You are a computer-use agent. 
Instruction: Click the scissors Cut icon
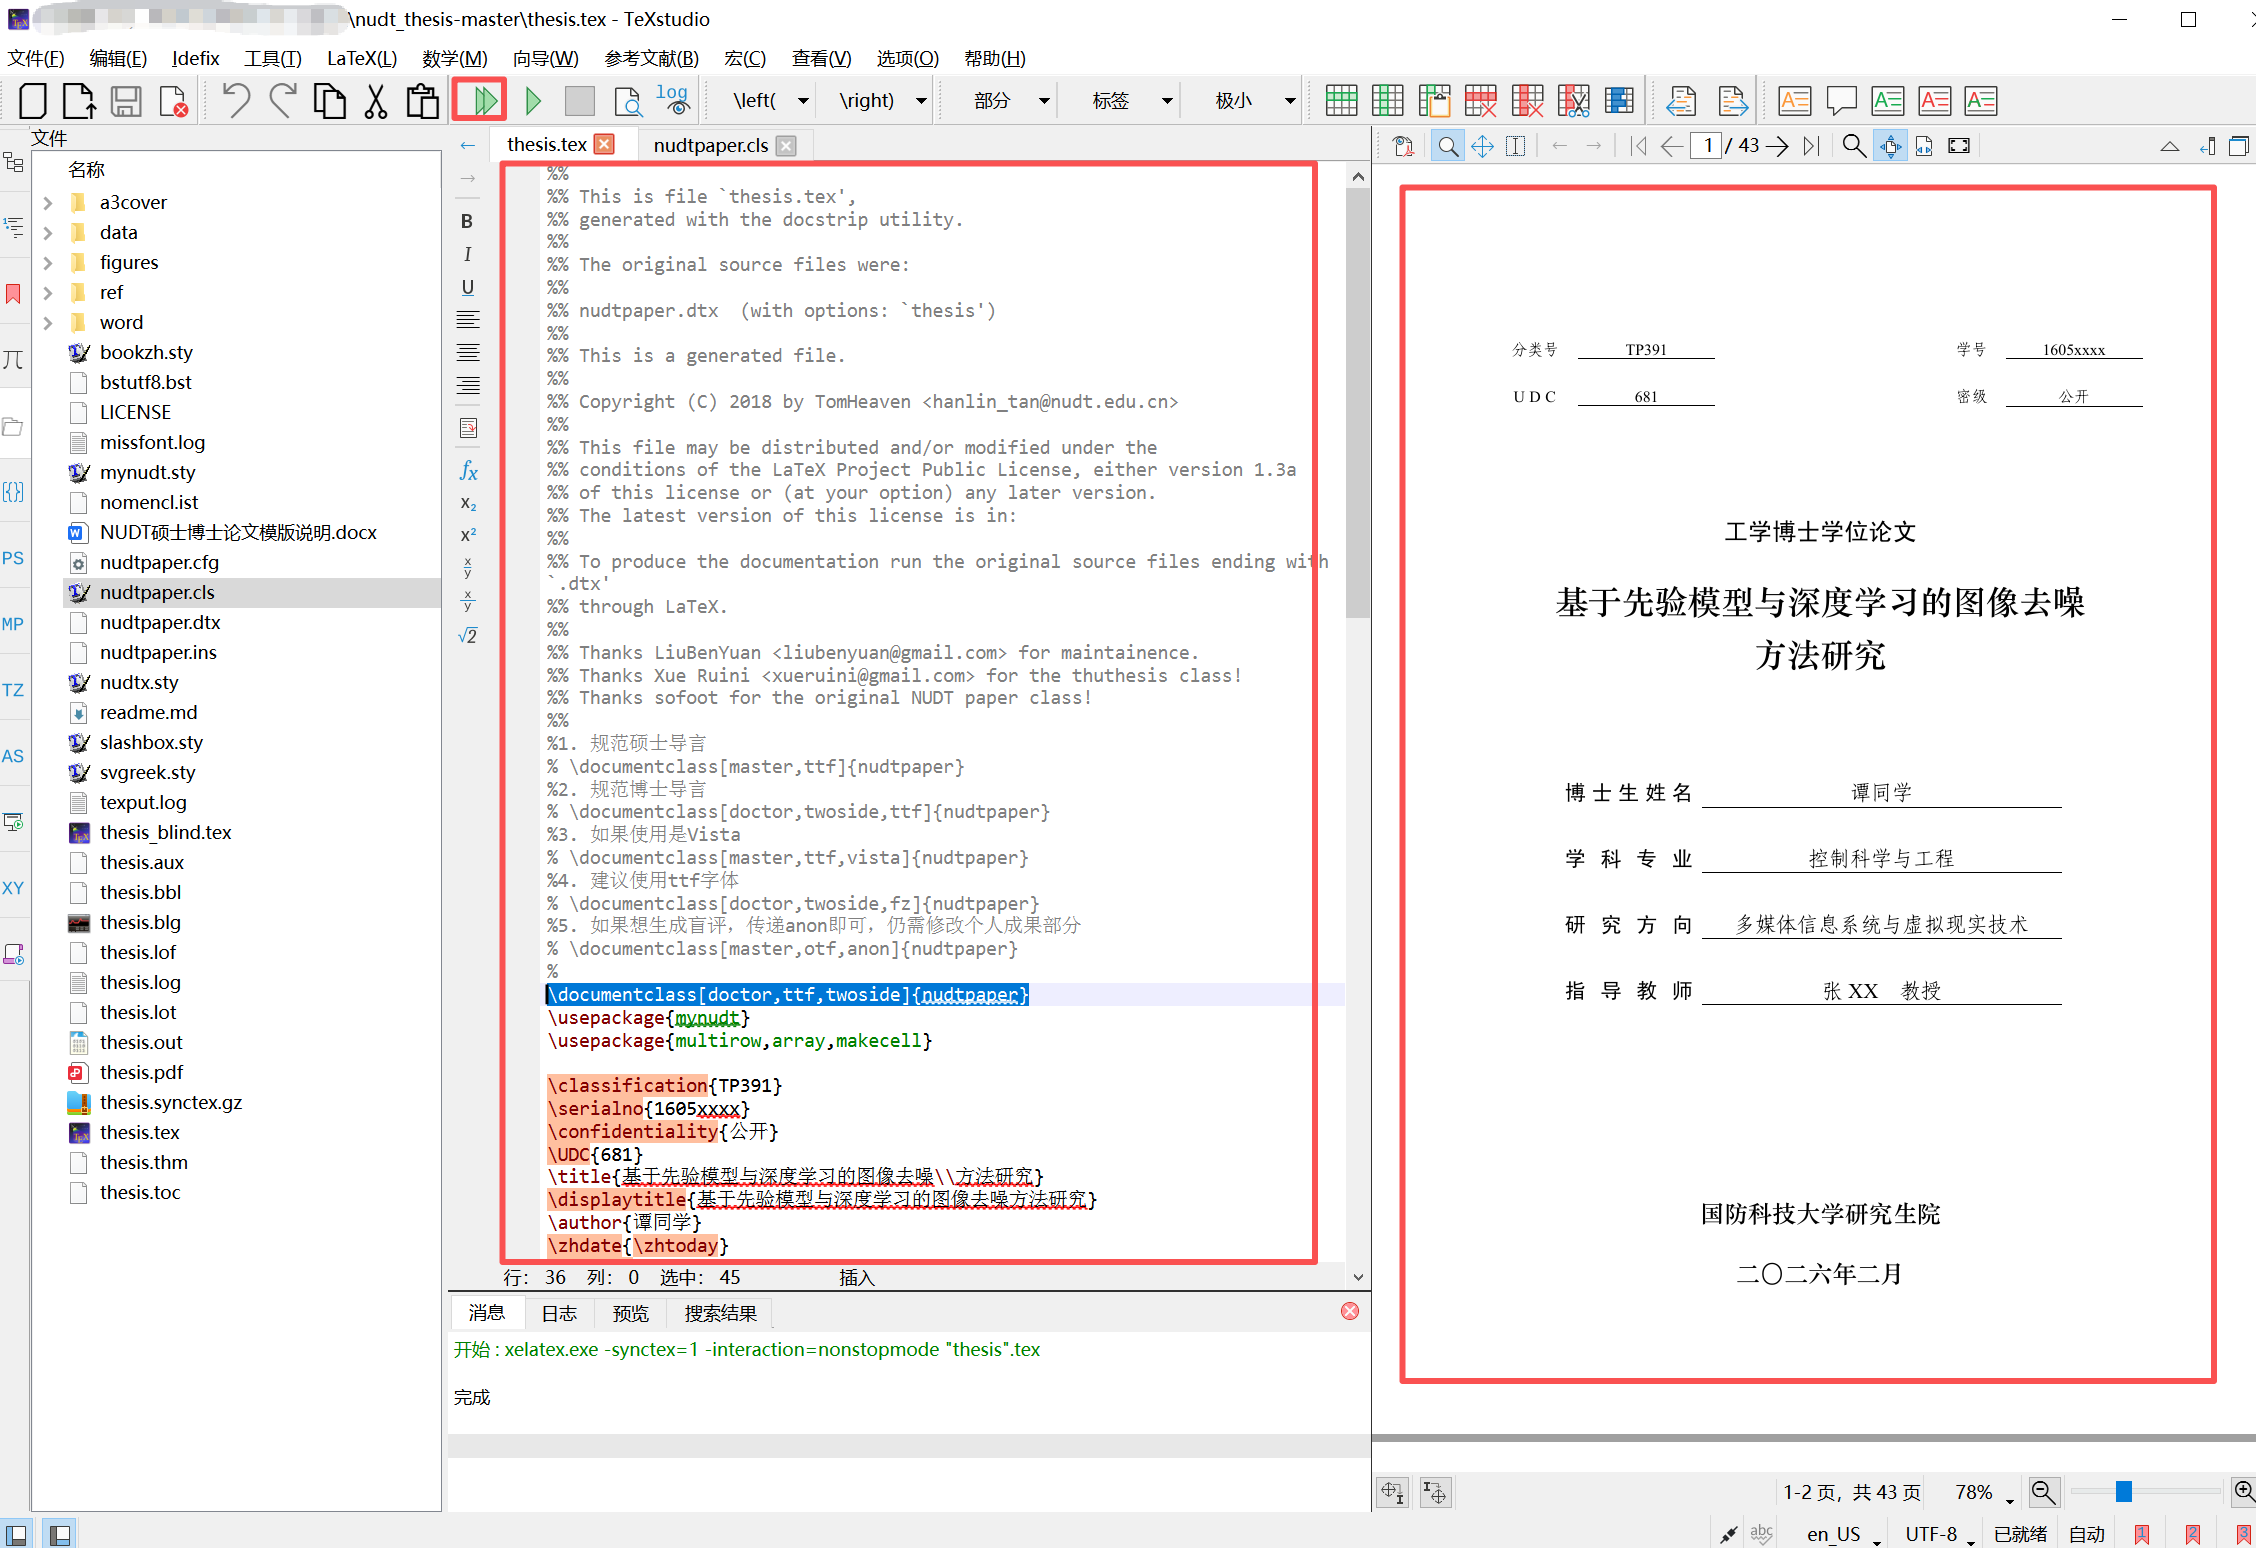click(x=376, y=101)
